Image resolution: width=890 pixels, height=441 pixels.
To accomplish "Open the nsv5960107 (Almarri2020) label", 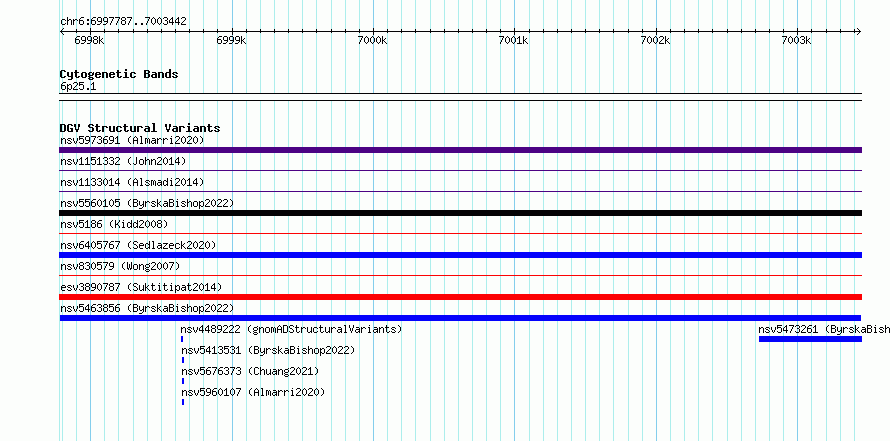I will pos(253,392).
